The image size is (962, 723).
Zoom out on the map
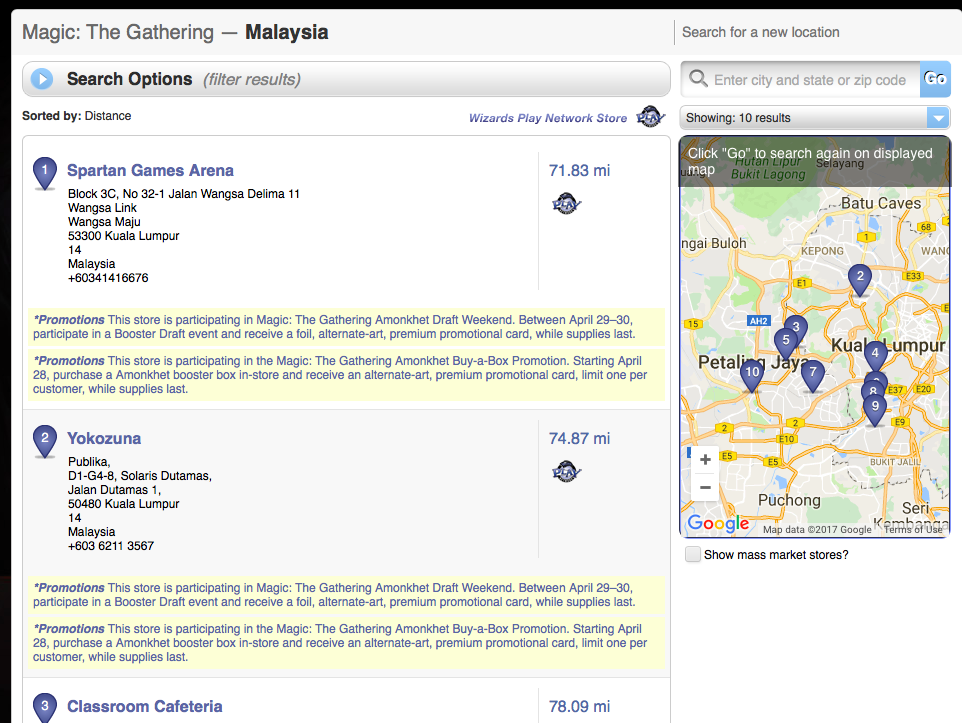(706, 488)
